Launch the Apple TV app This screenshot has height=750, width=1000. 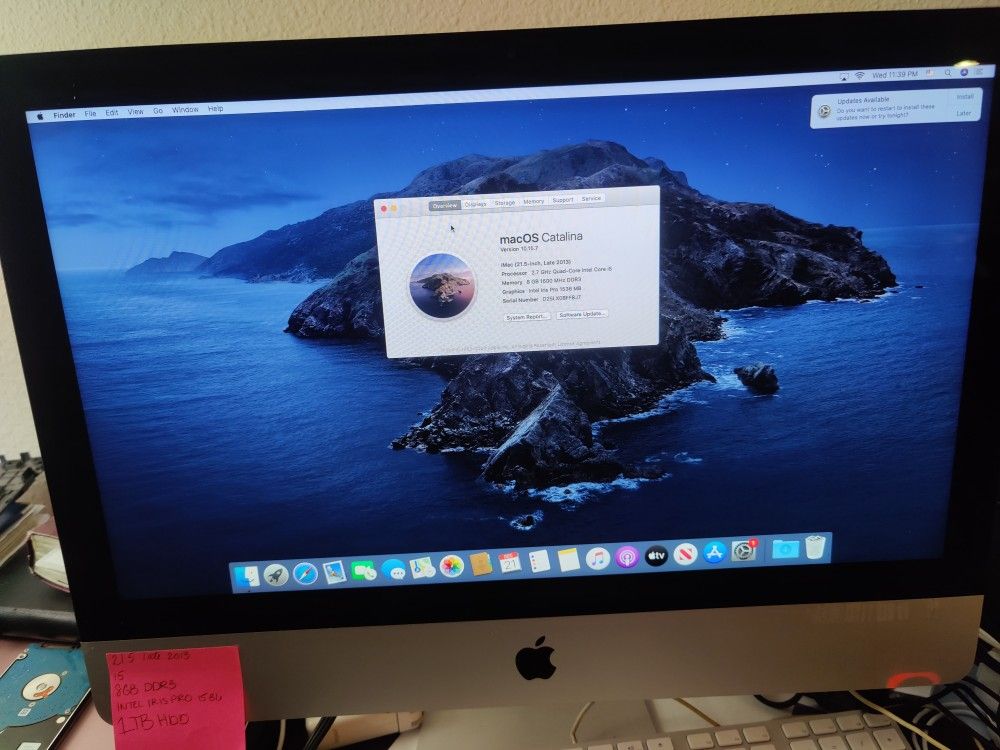tap(656, 556)
